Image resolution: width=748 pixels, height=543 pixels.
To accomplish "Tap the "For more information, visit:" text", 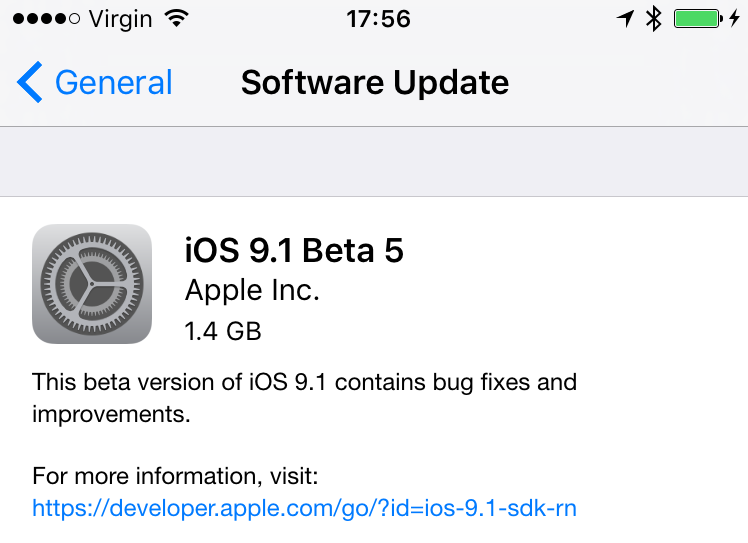I will click(x=175, y=475).
